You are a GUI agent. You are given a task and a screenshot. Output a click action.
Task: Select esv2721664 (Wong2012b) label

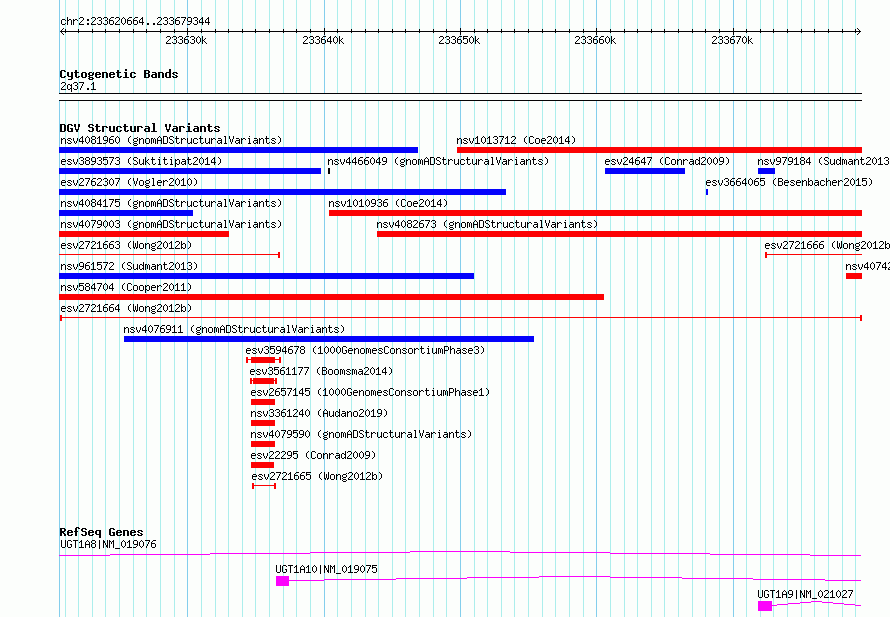pyautogui.click(x=126, y=308)
